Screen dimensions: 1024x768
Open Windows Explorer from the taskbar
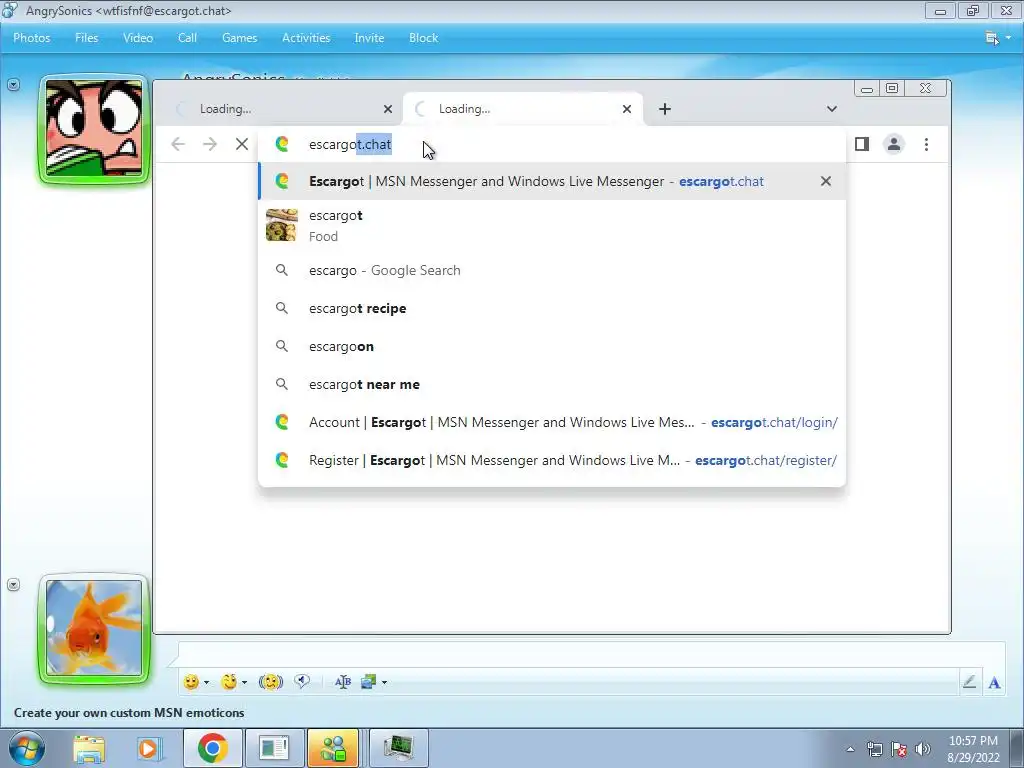pyautogui.click(x=89, y=748)
